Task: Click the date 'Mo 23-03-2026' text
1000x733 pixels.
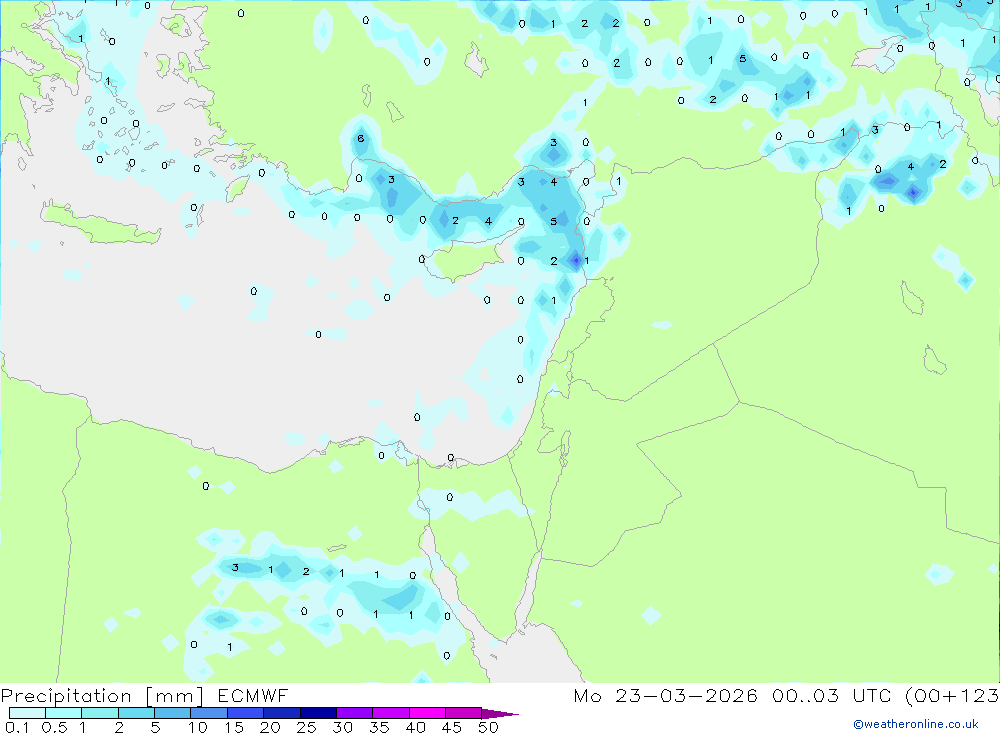Action: [x=666, y=695]
